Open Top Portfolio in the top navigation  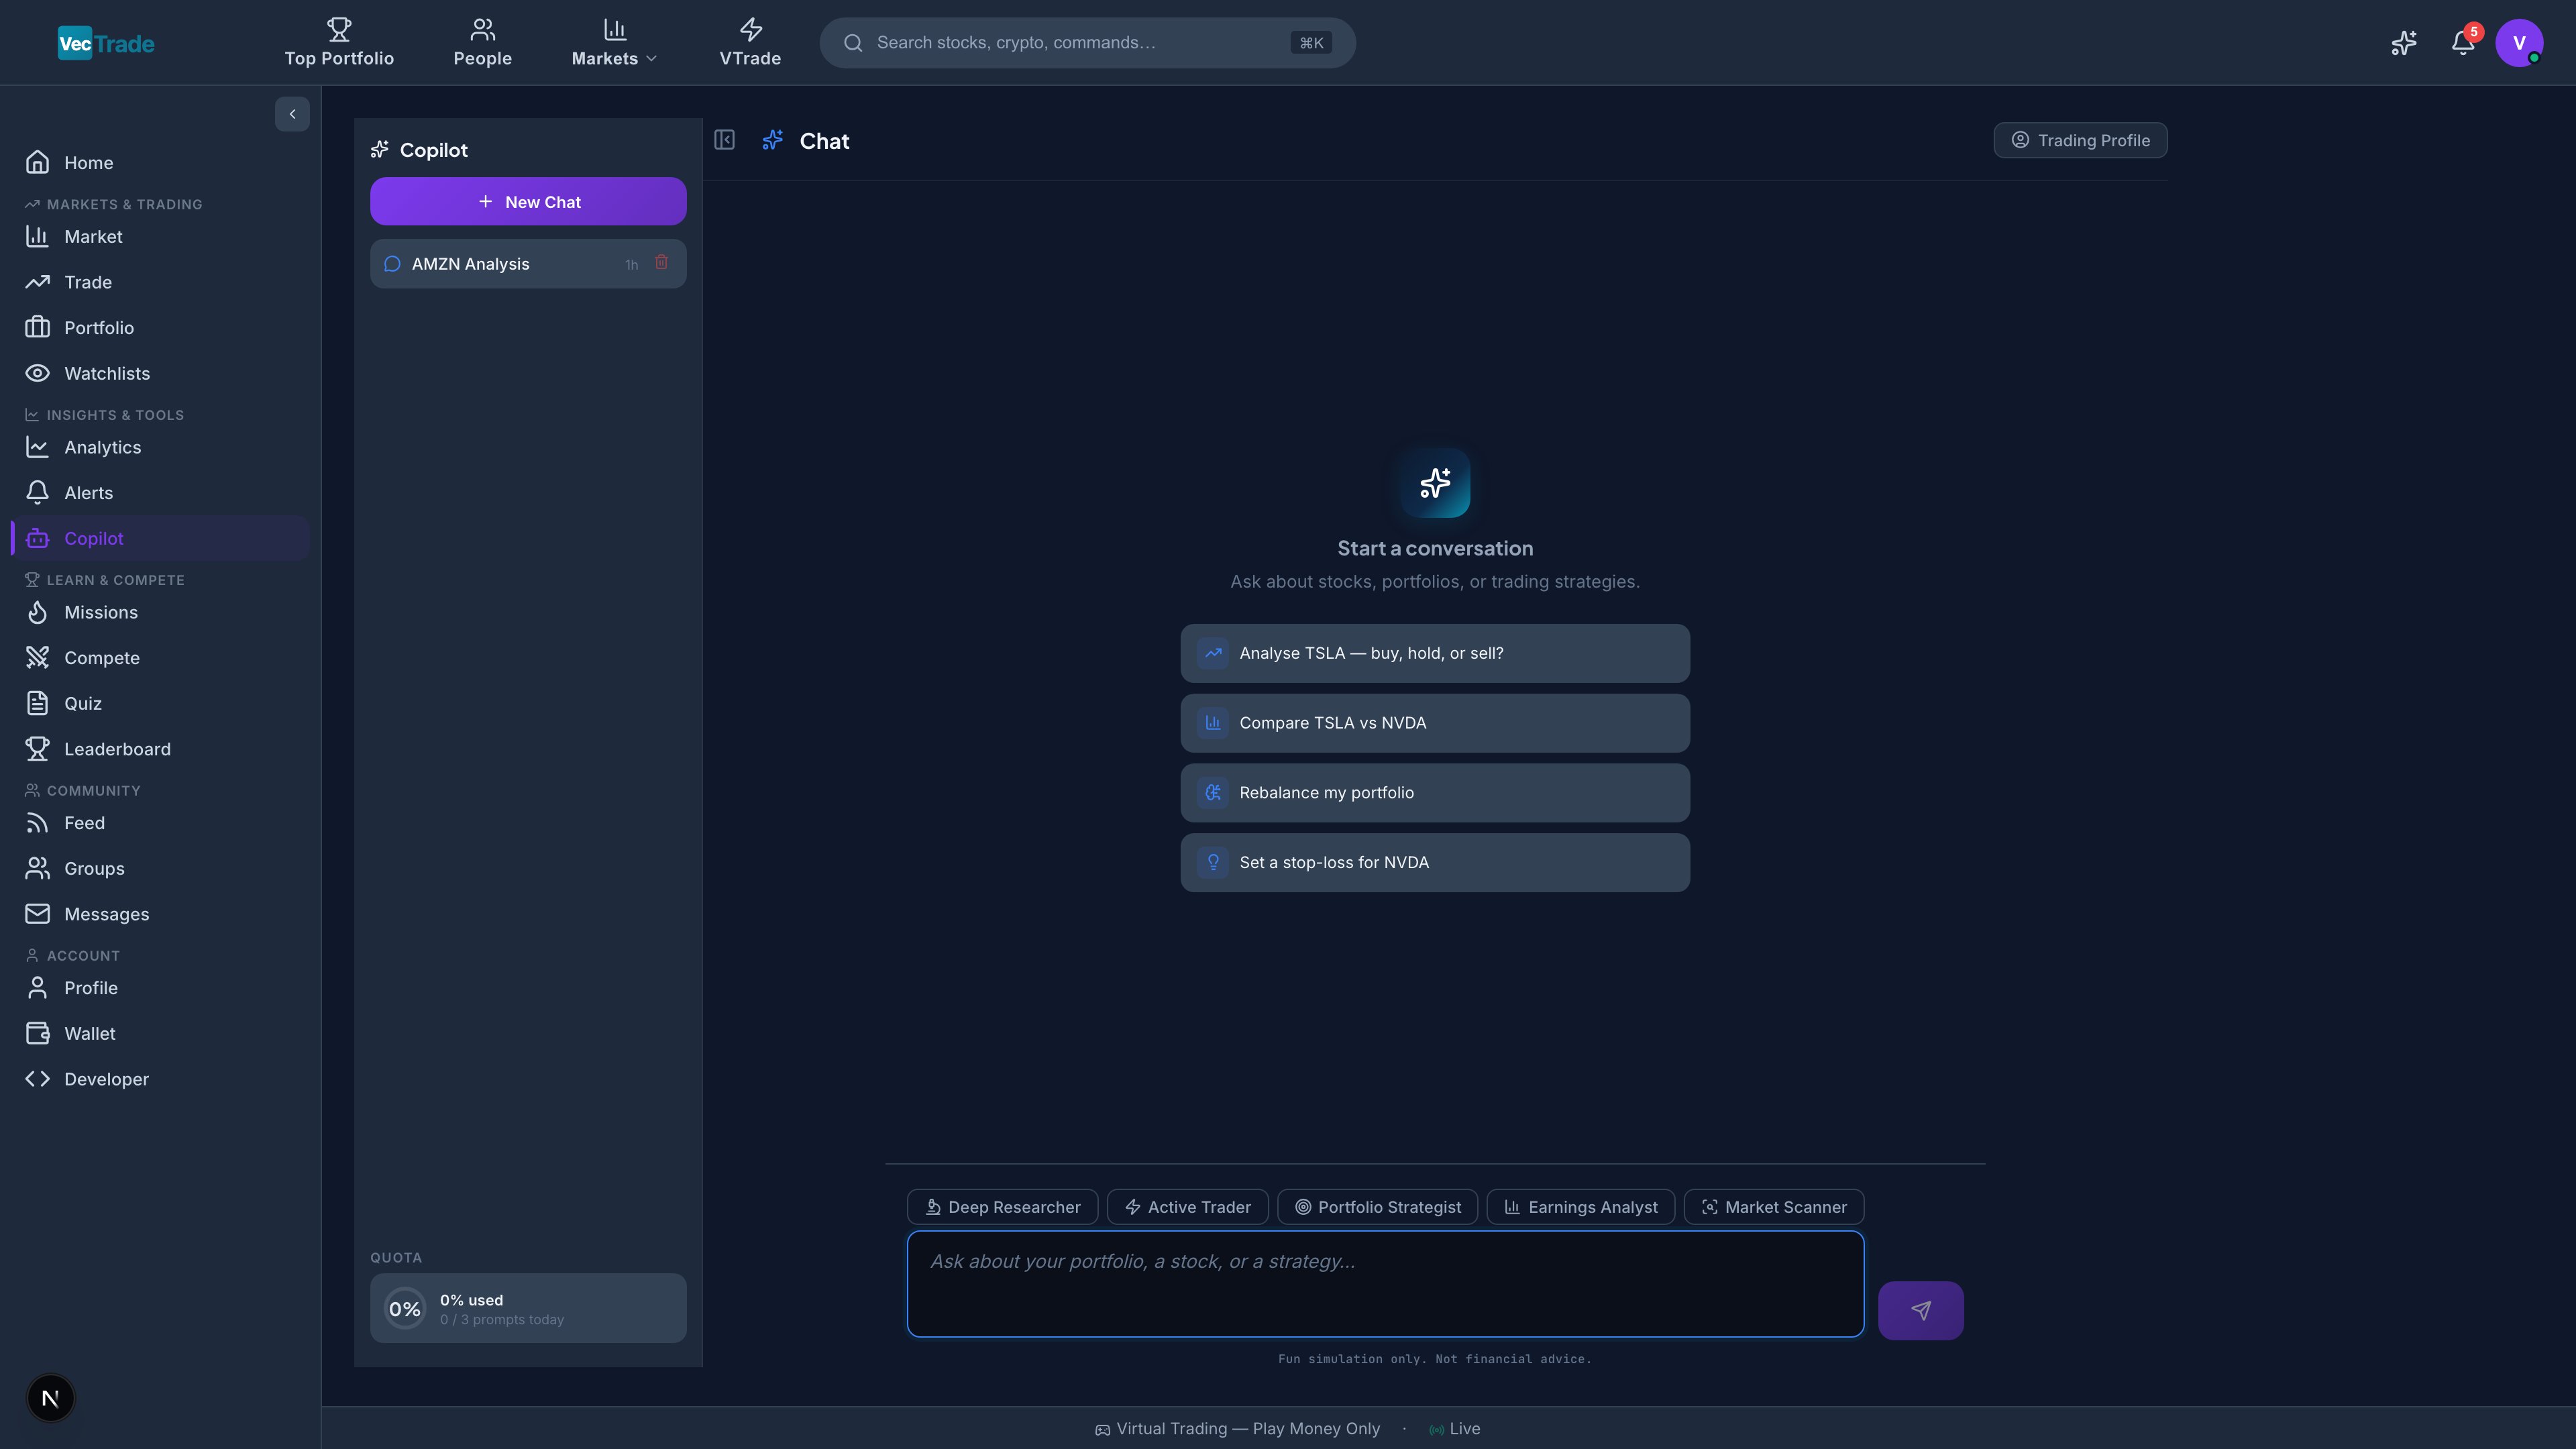pos(339,43)
